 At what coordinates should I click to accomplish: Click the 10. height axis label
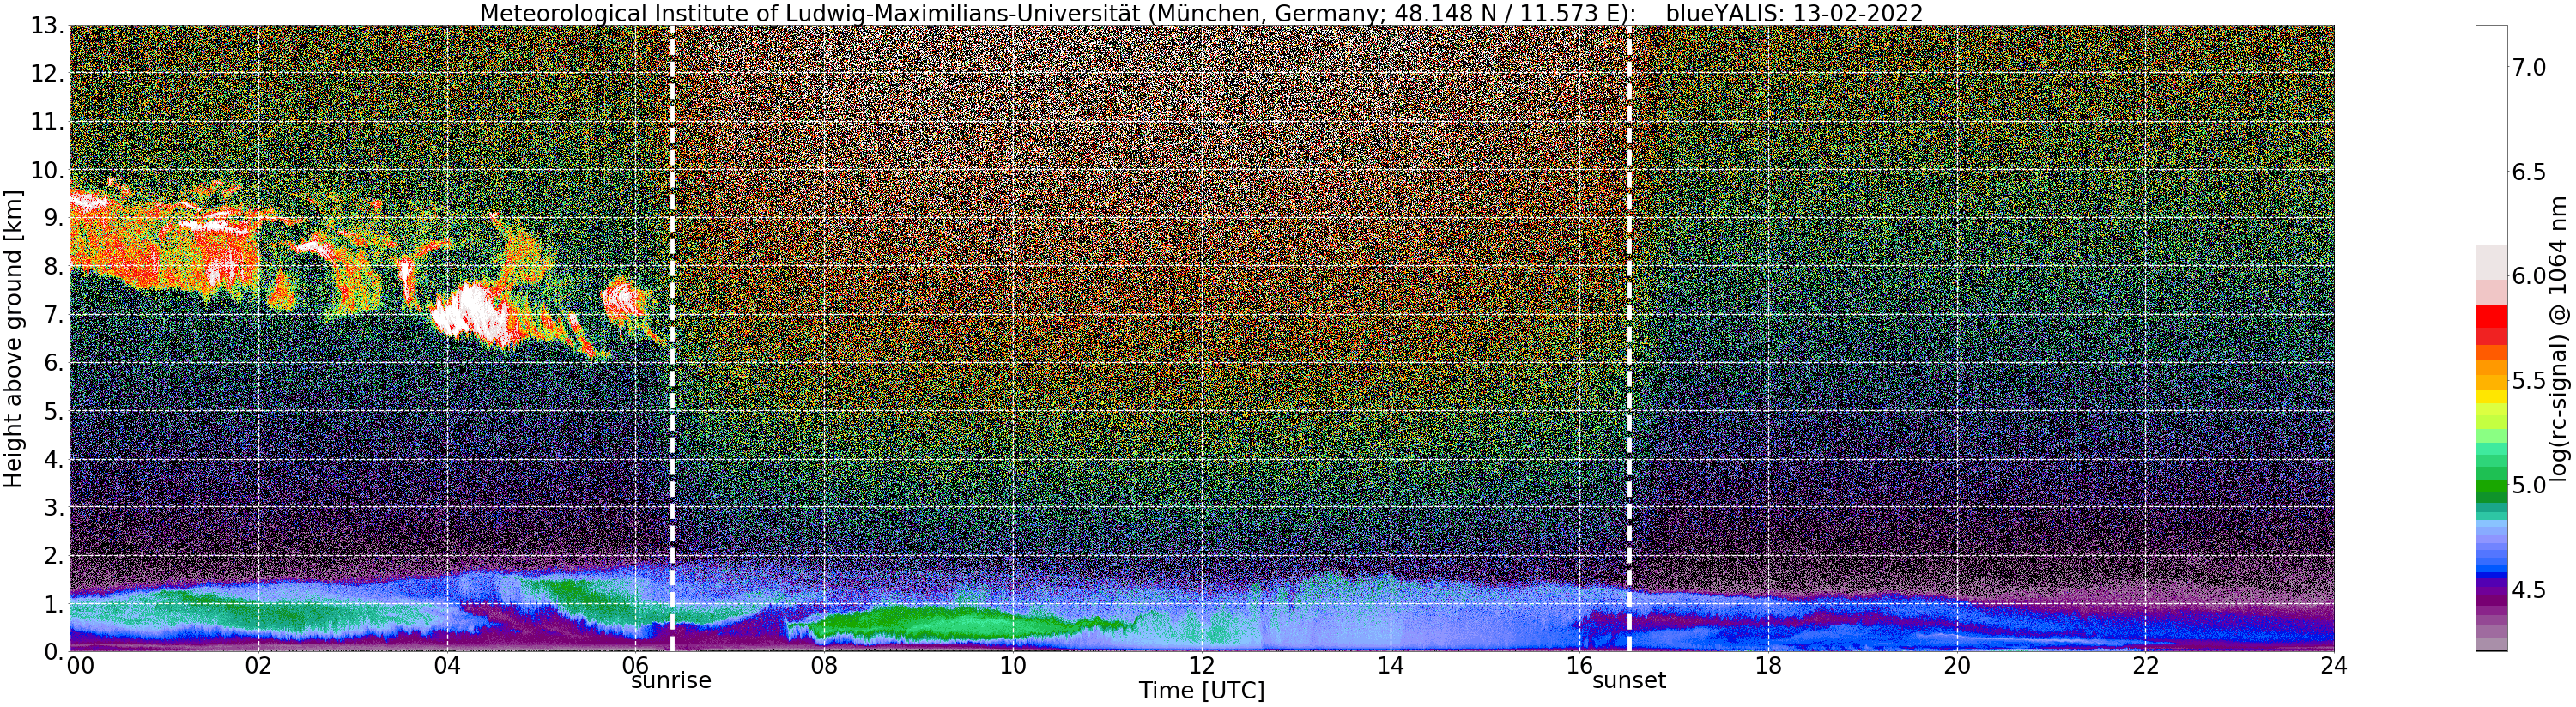point(47,170)
